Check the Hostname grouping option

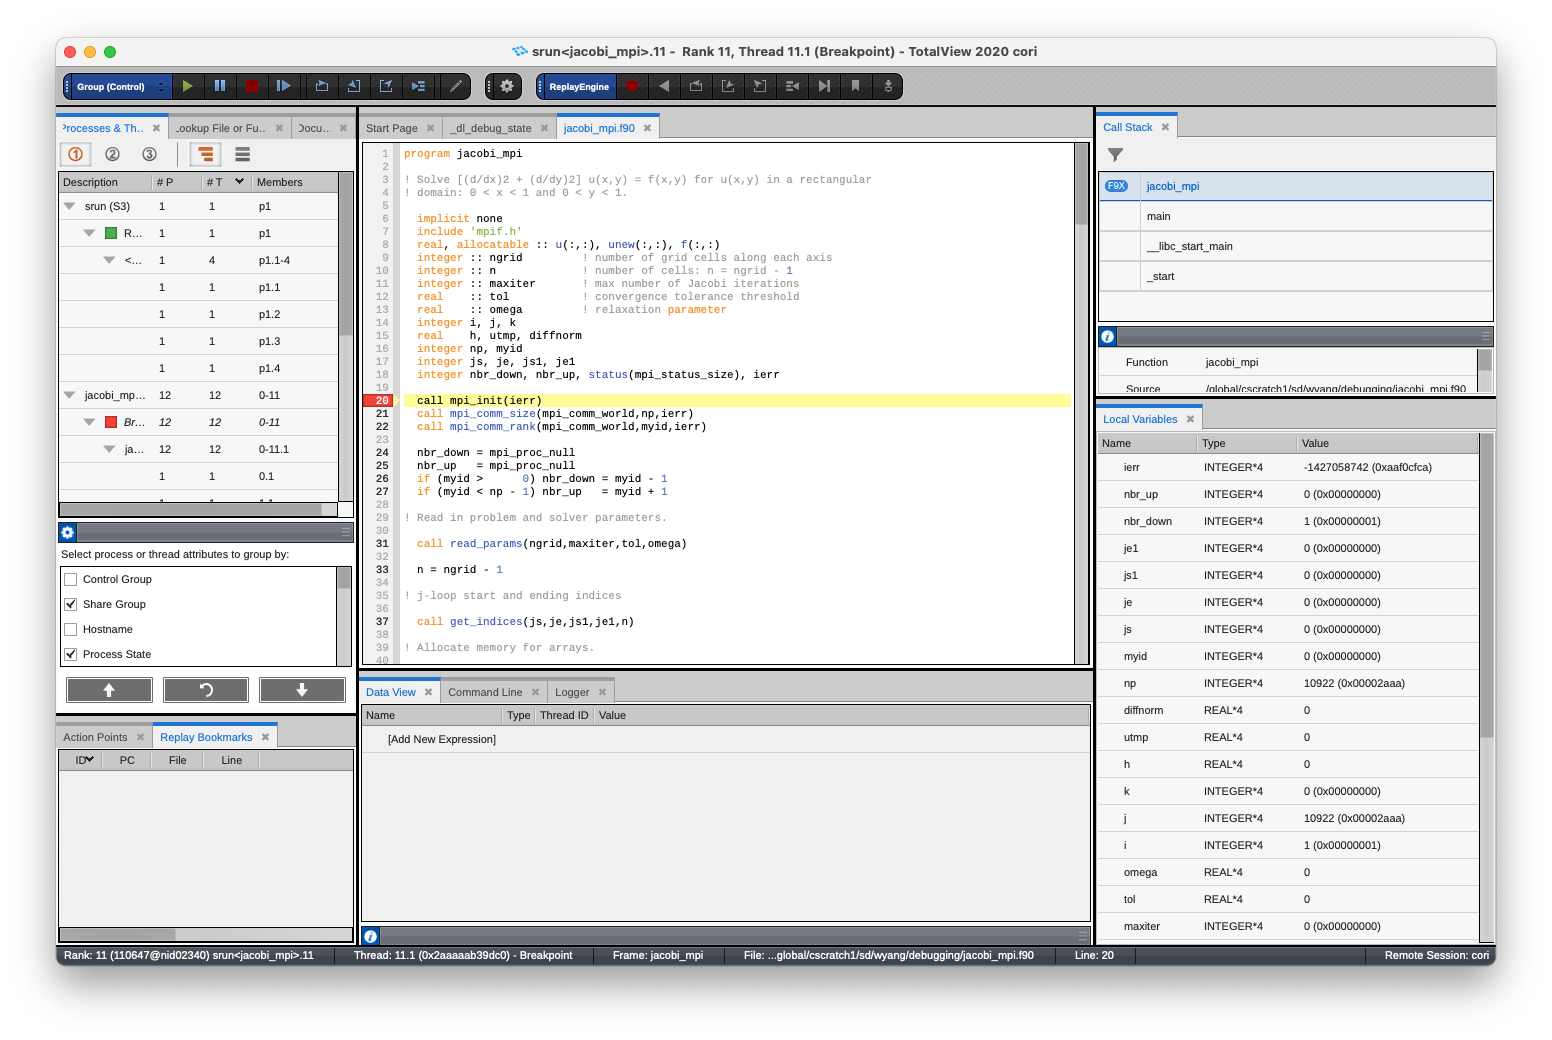click(x=71, y=629)
